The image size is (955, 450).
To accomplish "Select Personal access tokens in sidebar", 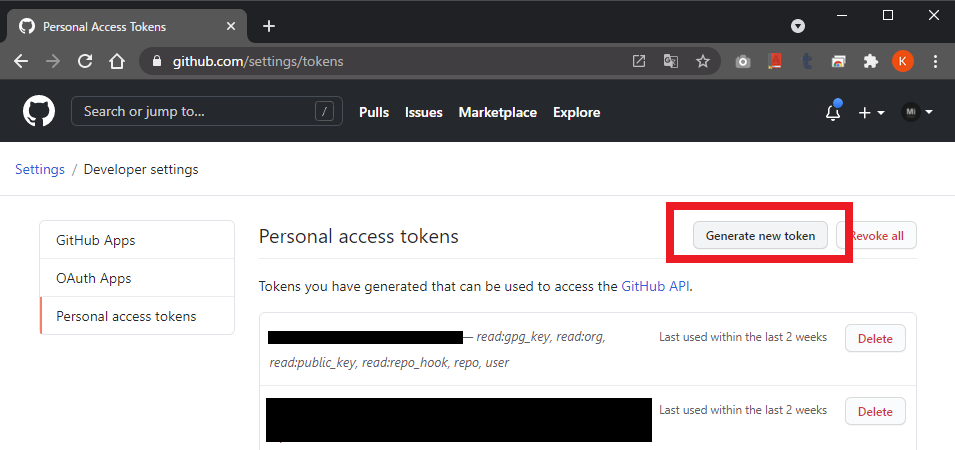I will 137,316.
